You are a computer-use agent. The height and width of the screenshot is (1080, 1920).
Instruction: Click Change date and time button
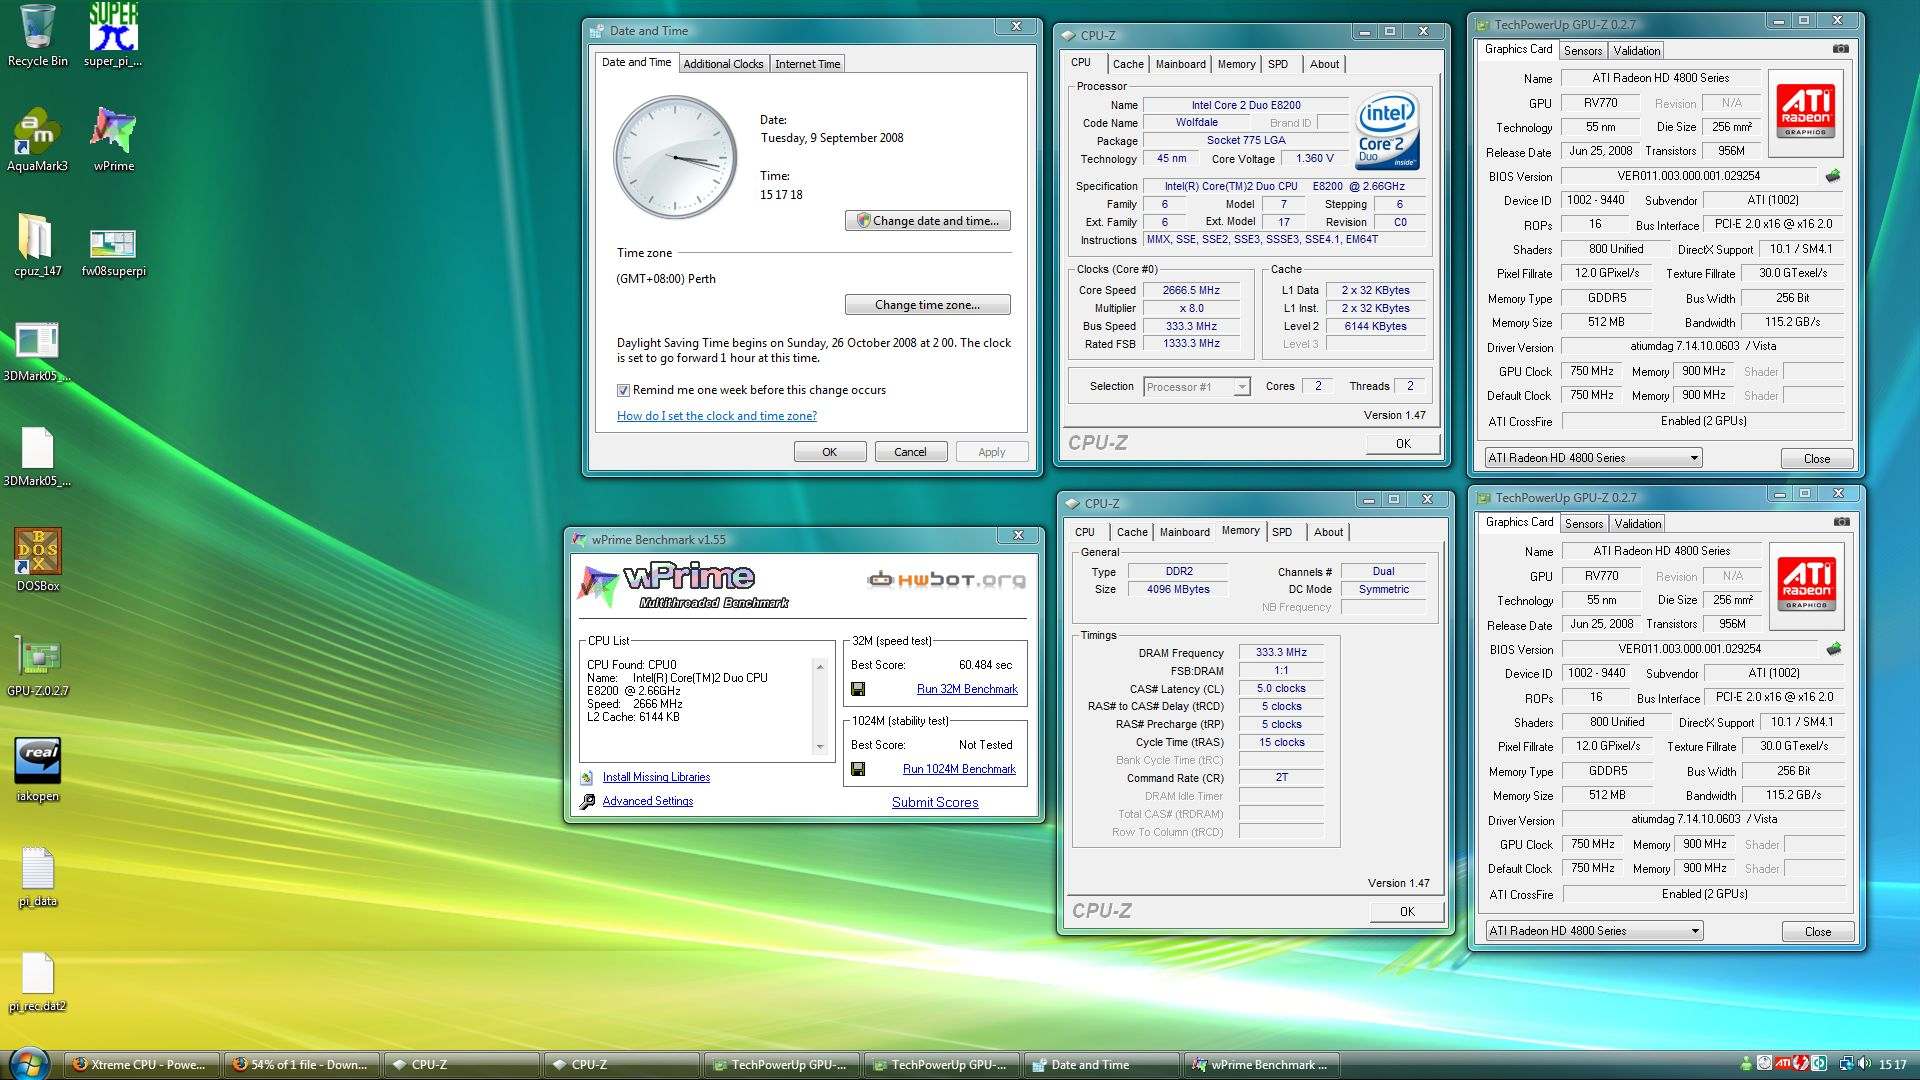pyautogui.click(x=927, y=221)
